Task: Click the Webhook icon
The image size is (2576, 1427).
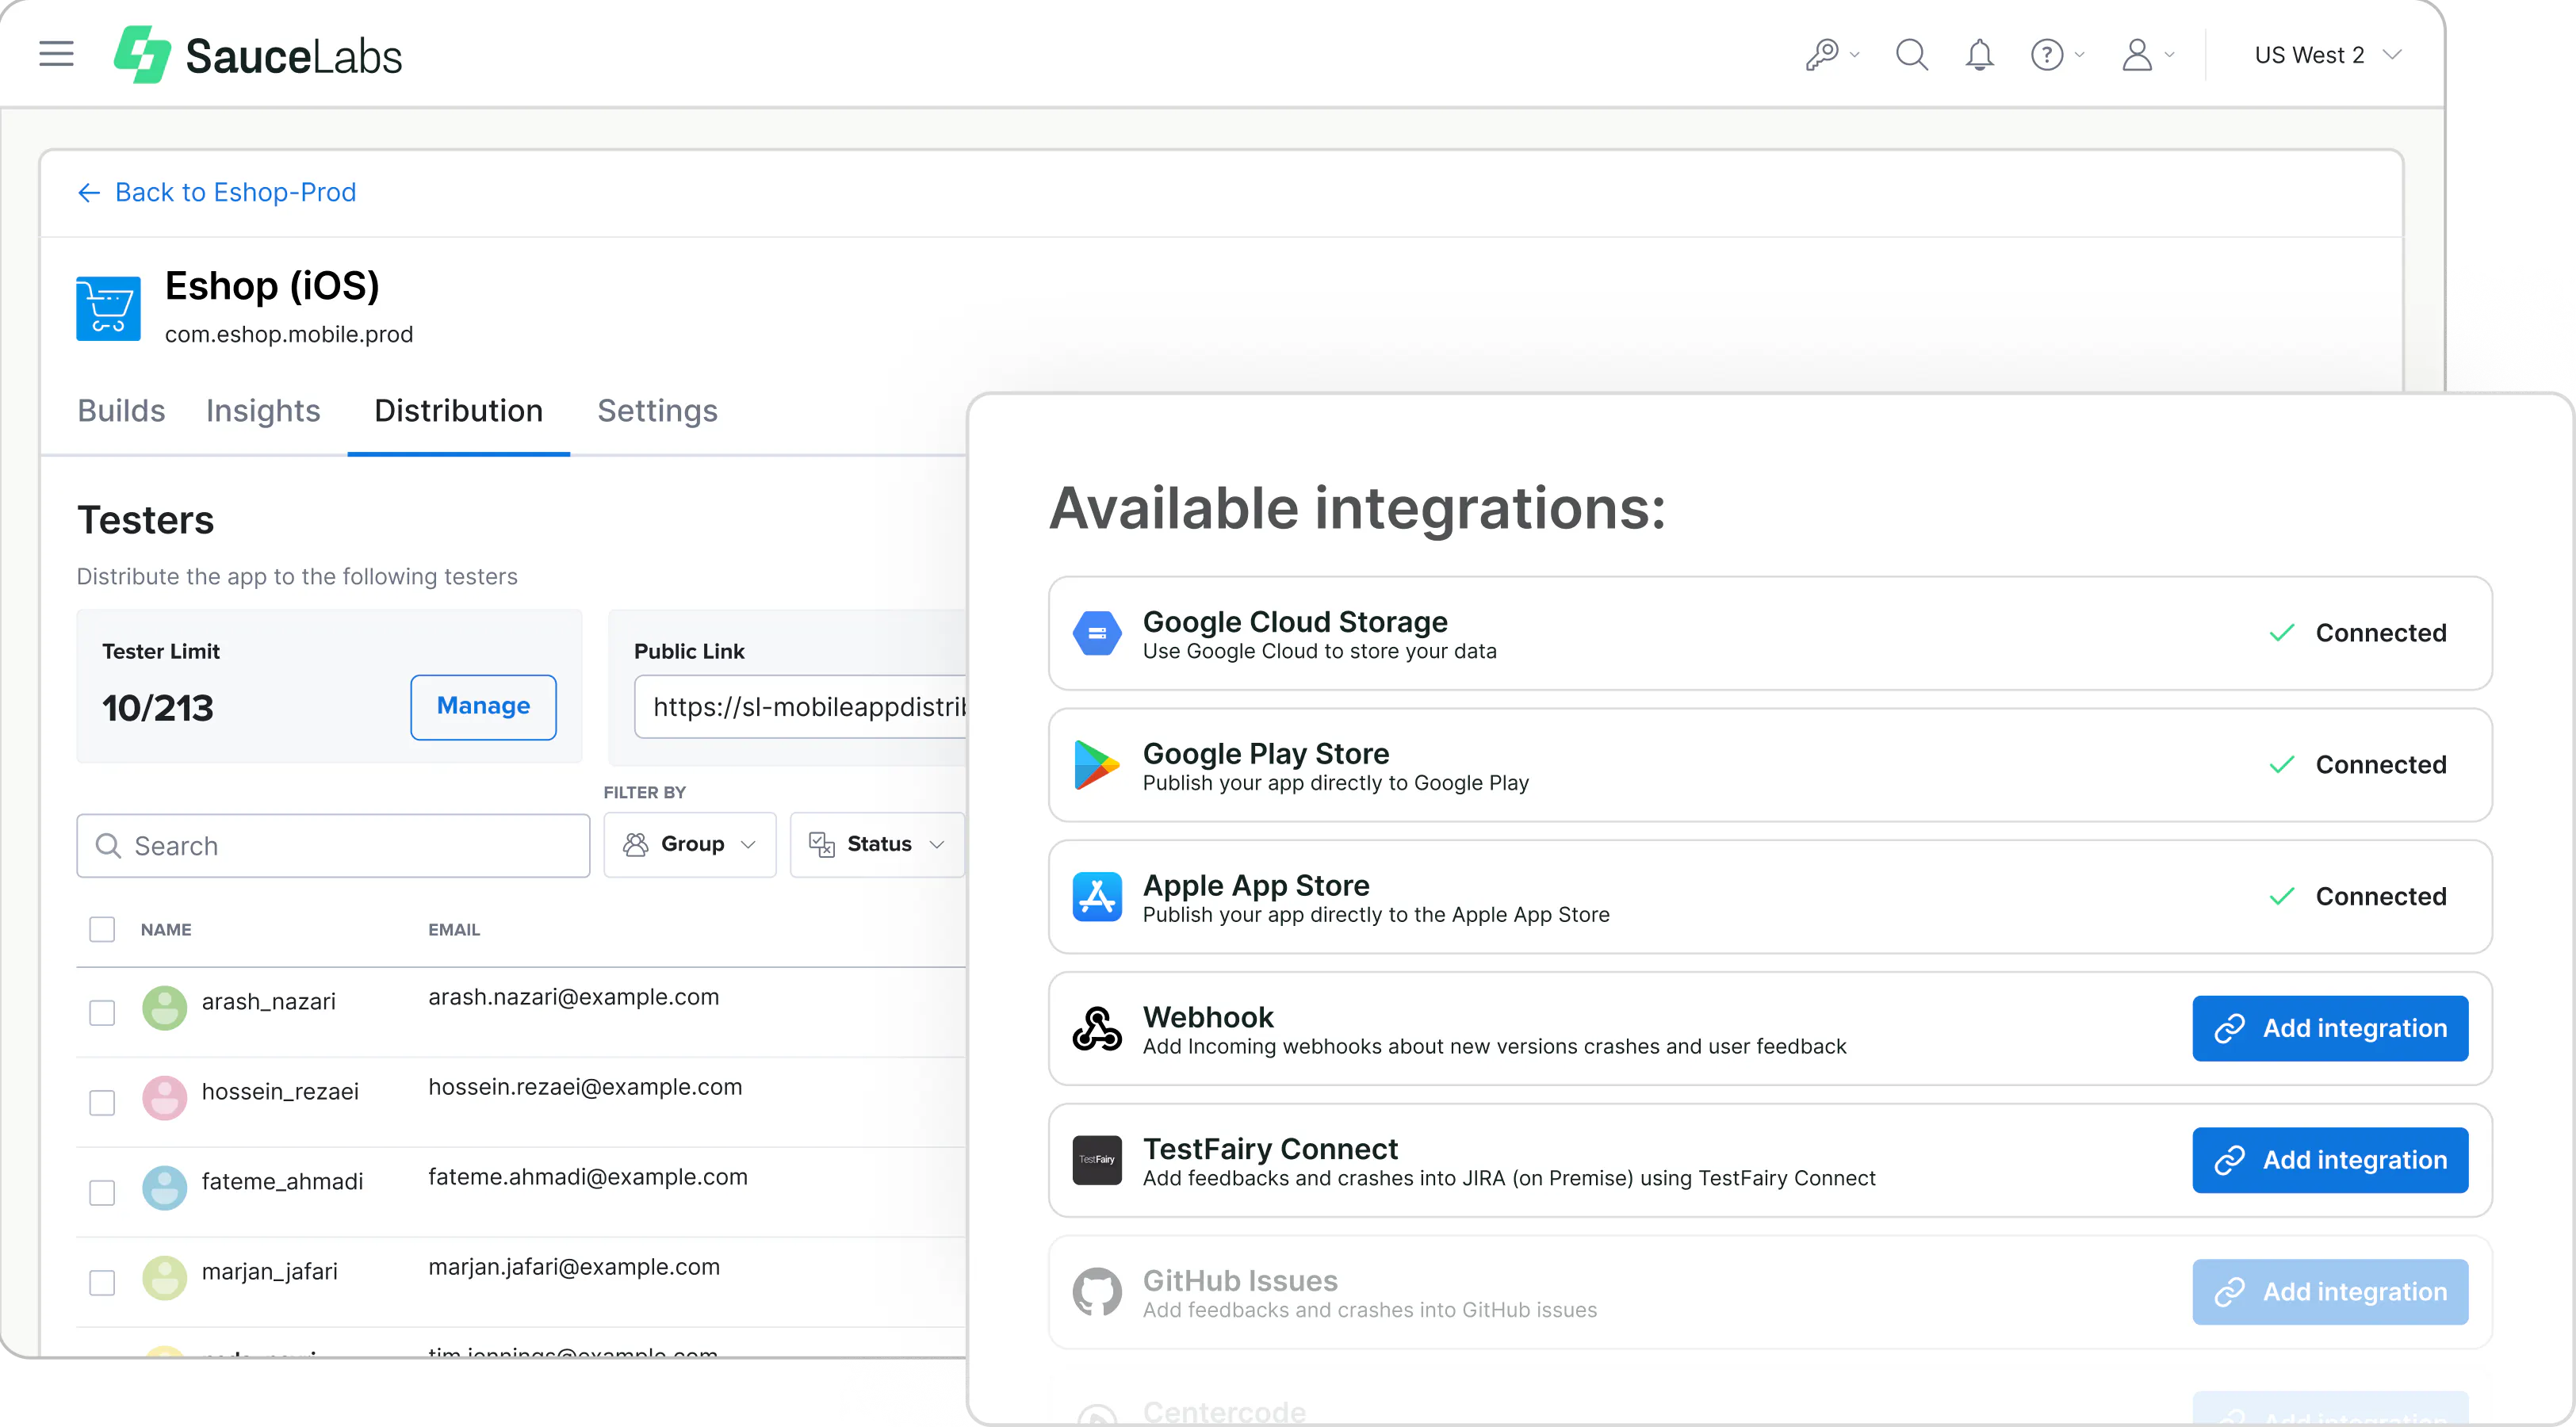Action: (x=1097, y=1029)
